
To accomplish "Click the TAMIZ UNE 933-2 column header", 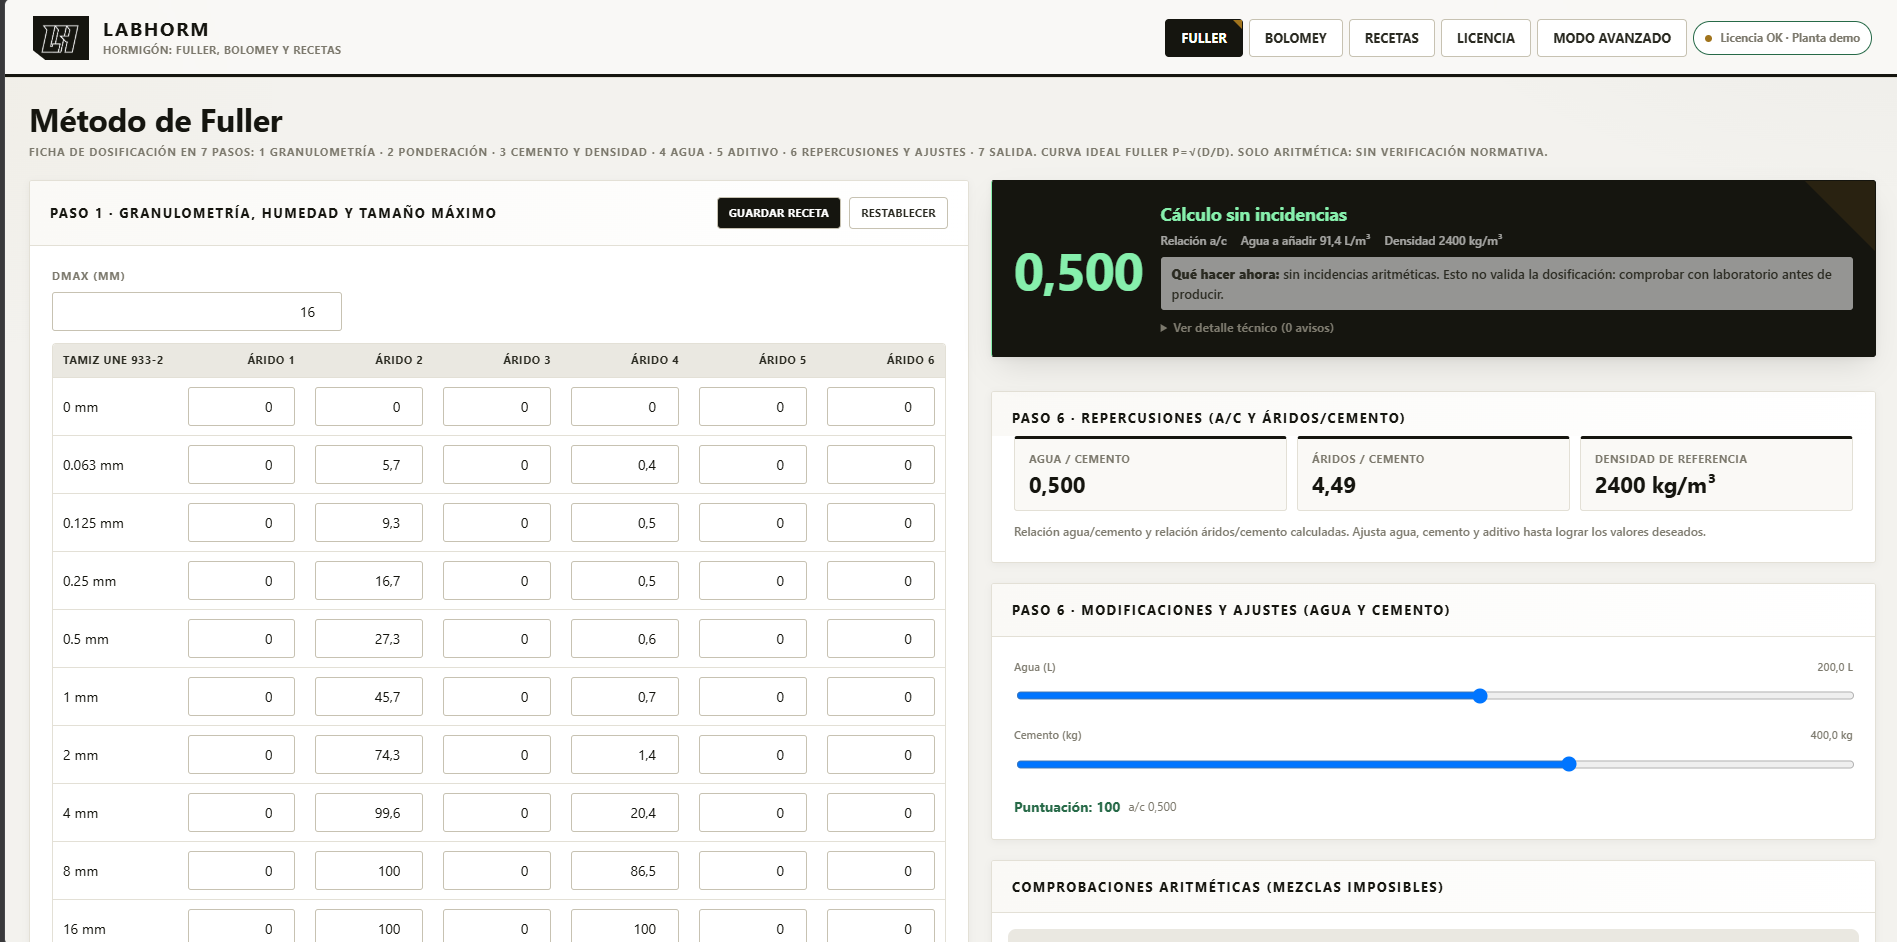I will 113,360.
